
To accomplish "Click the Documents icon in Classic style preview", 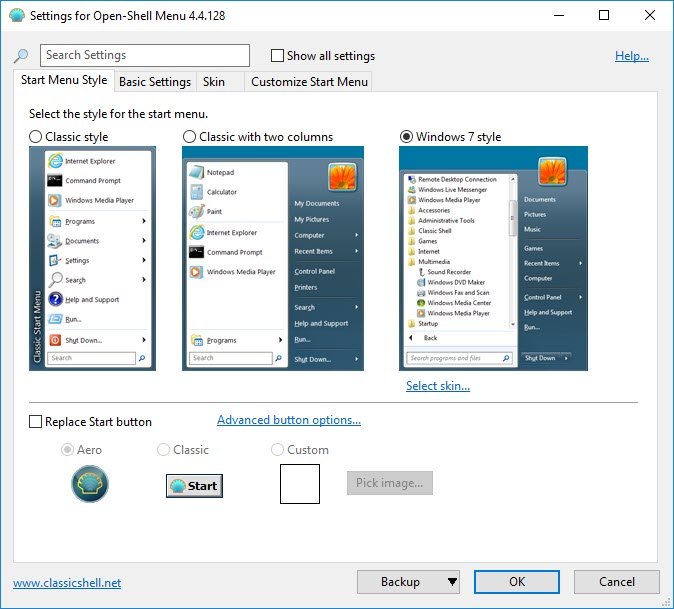I will click(x=55, y=241).
